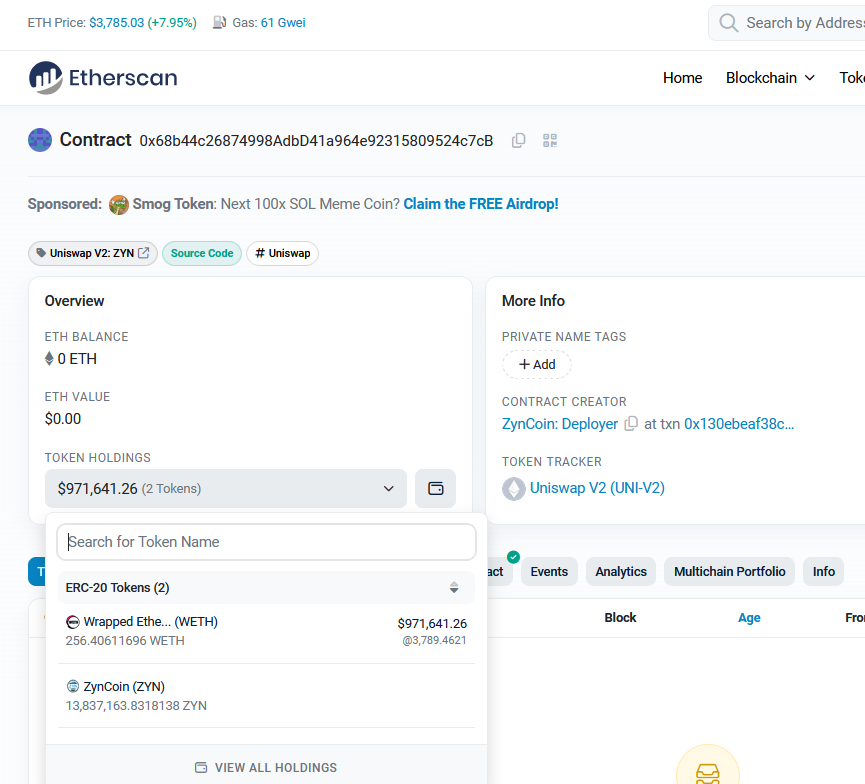Open the wallet holdings icon button
Image resolution: width=865 pixels, height=784 pixels.
coord(435,488)
